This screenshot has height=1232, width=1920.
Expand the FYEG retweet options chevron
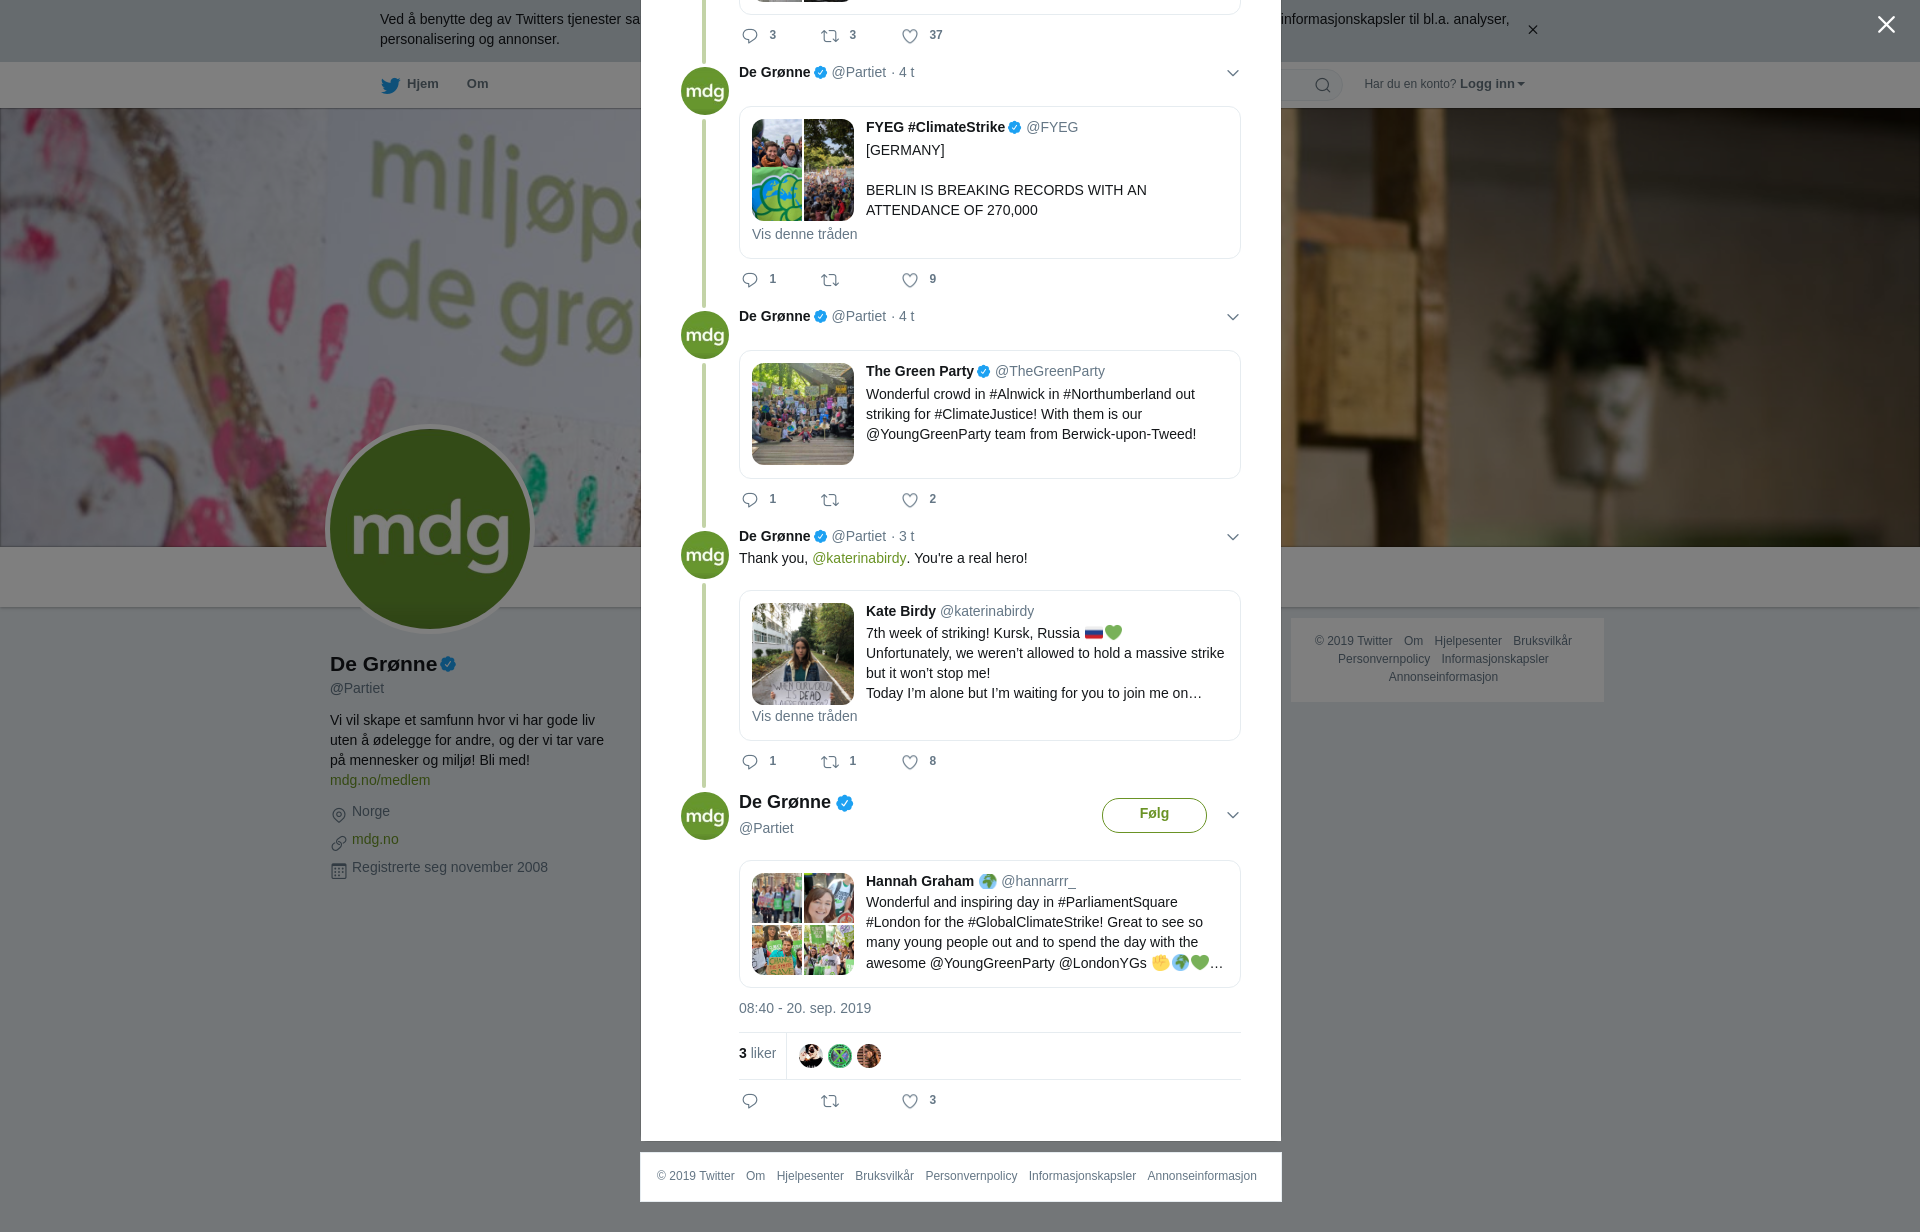coord(1233,73)
